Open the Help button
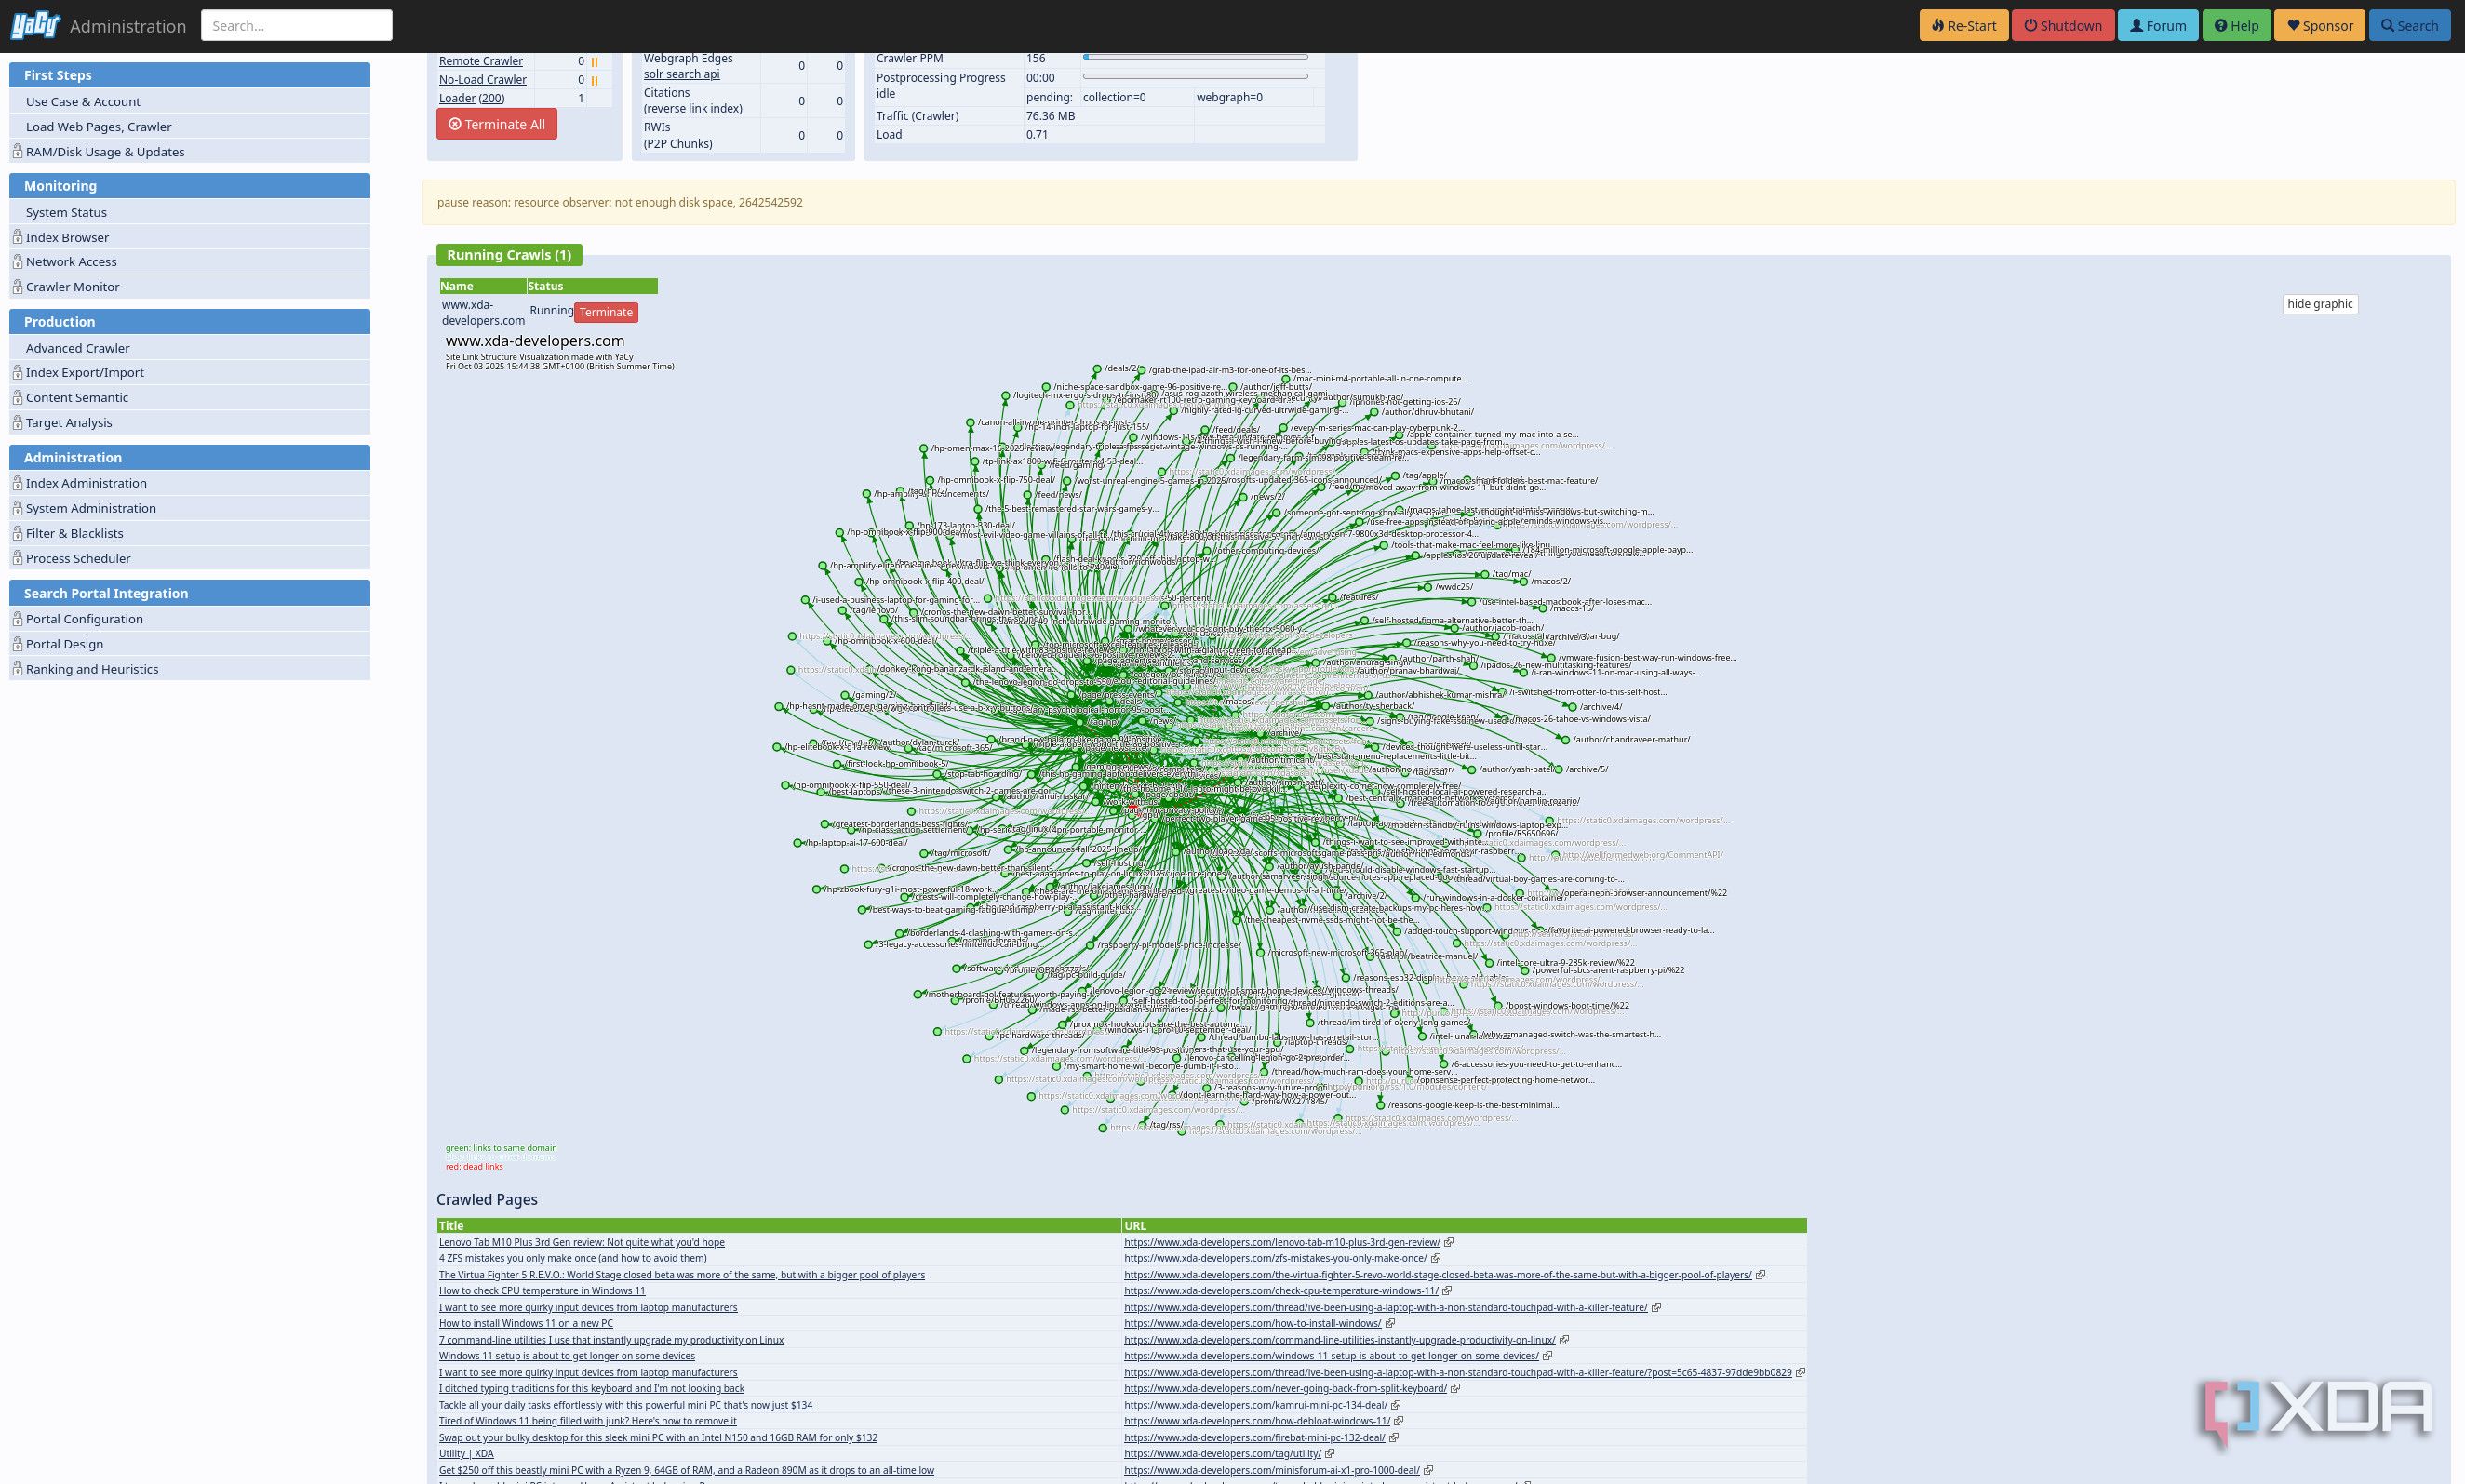The width and height of the screenshot is (2465, 1484). click(x=2236, y=26)
